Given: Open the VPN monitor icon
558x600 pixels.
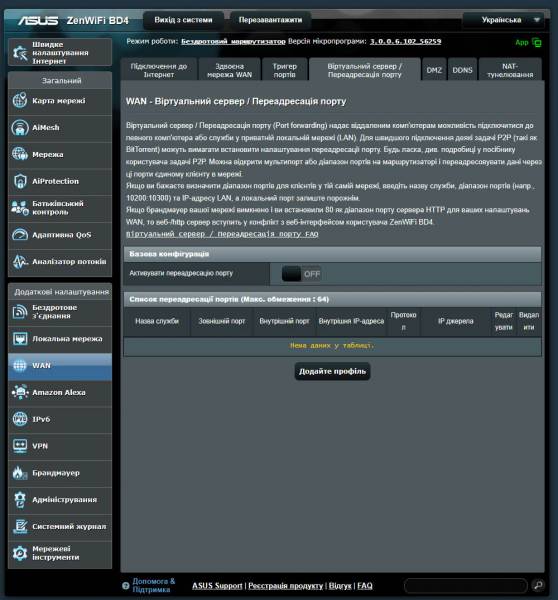Looking at the screenshot, I should [x=20, y=446].
